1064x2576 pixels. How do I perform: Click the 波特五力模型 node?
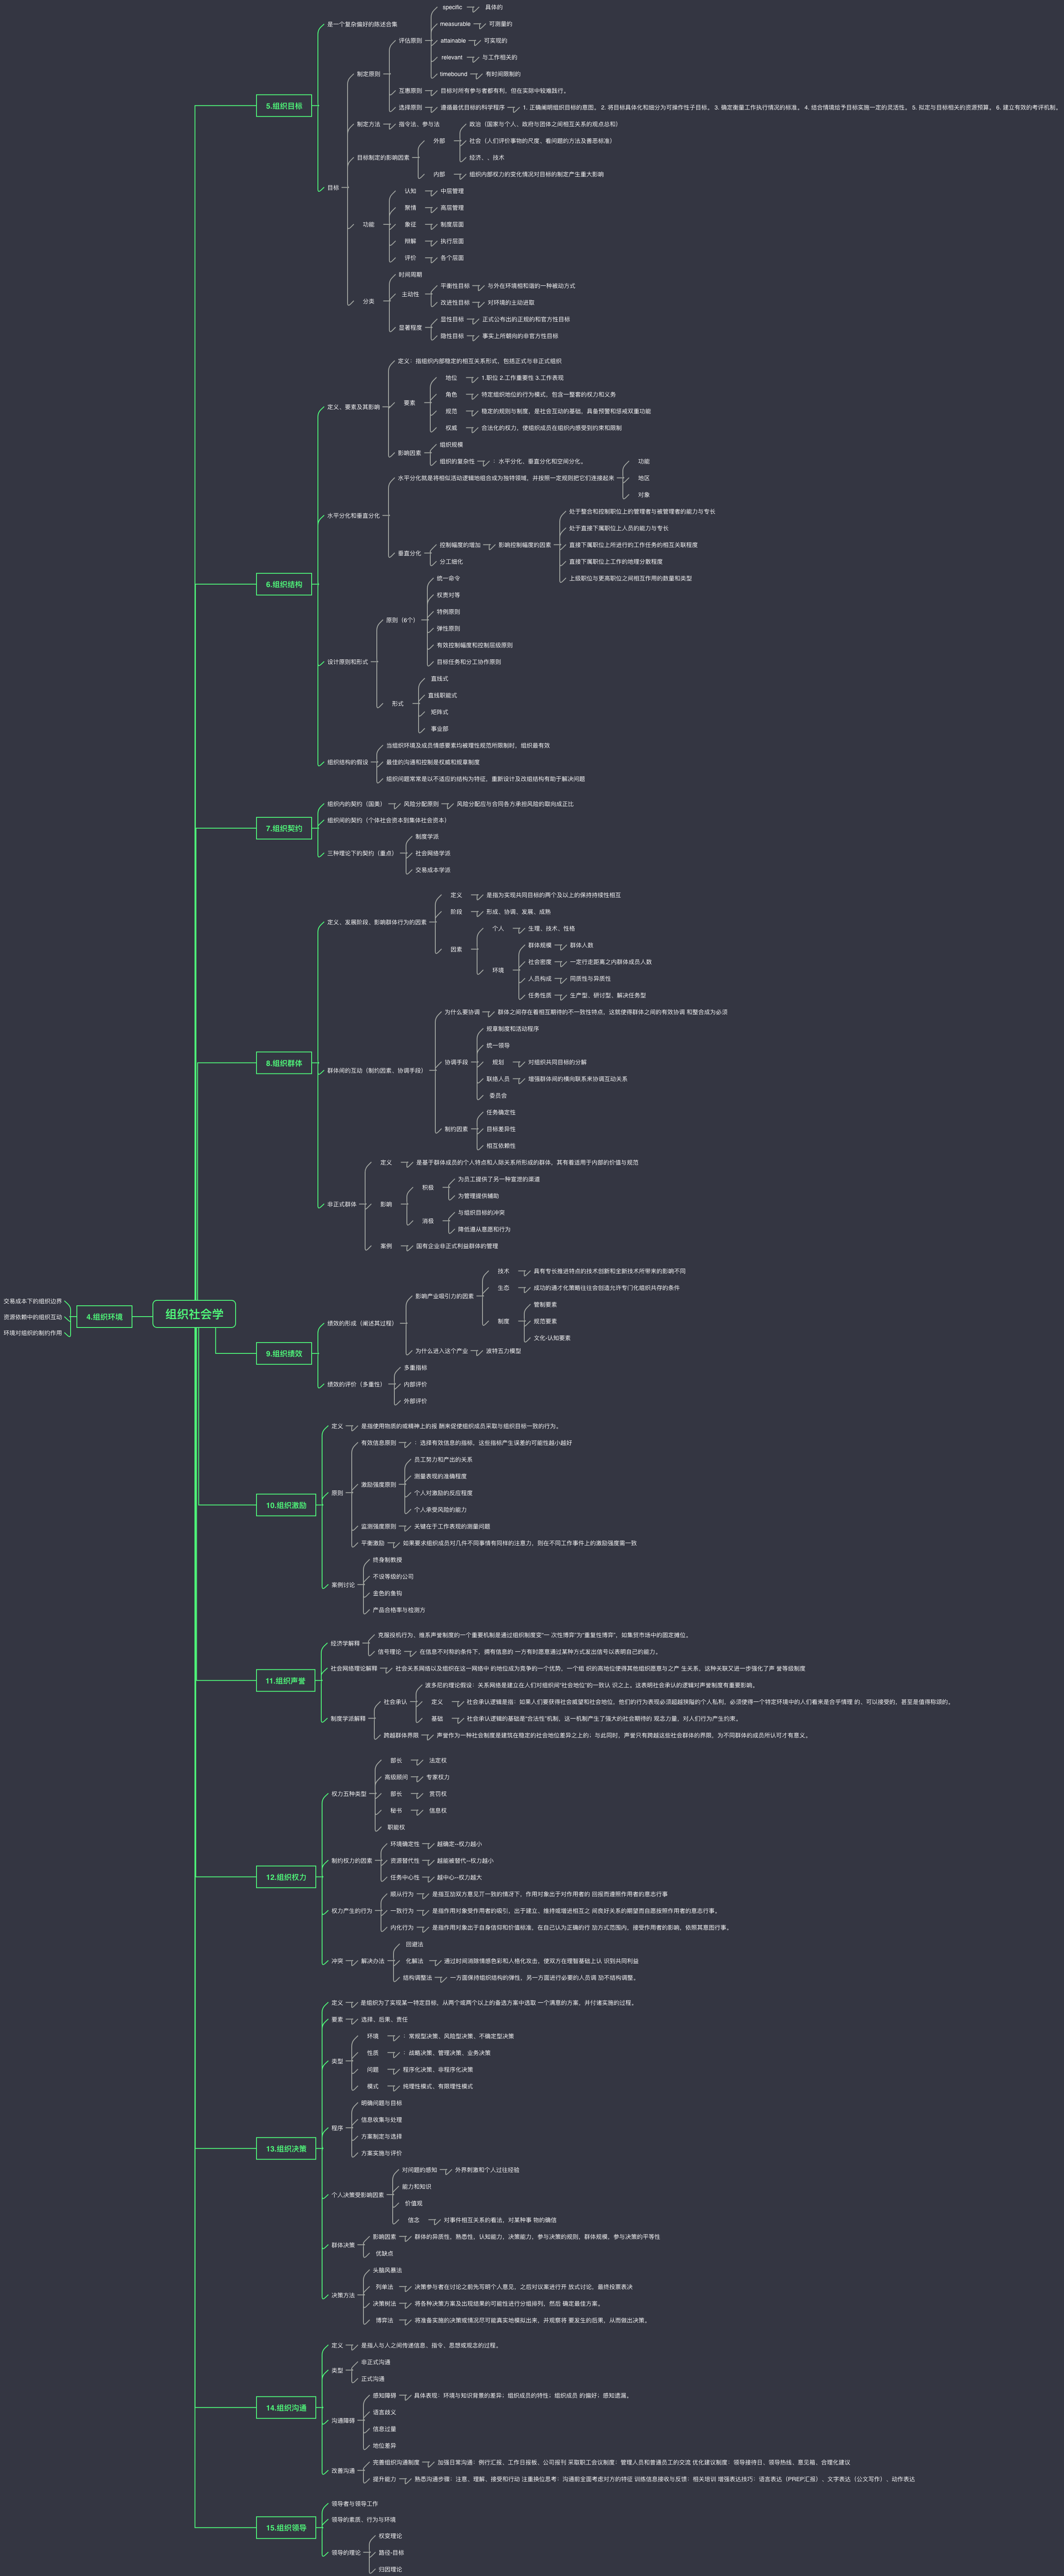tap(503, 1351)
